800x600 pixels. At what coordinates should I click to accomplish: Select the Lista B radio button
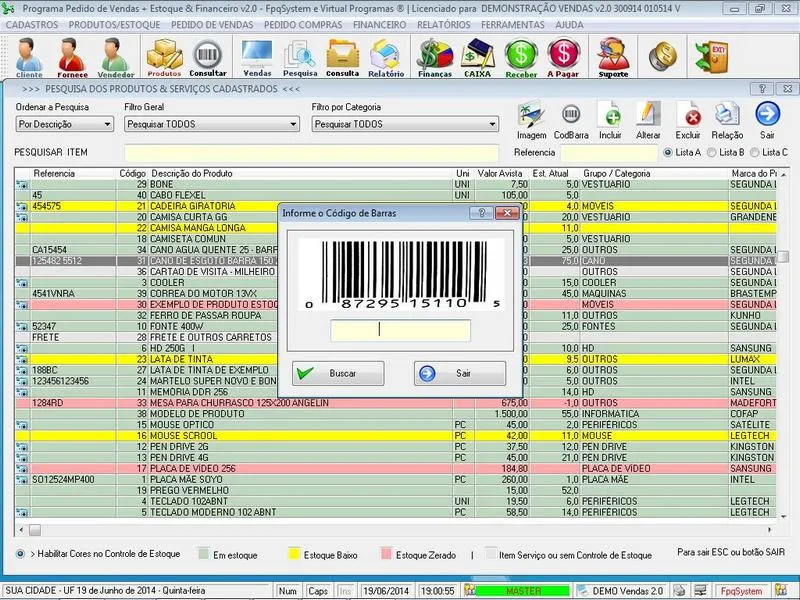tap(712, 152)
